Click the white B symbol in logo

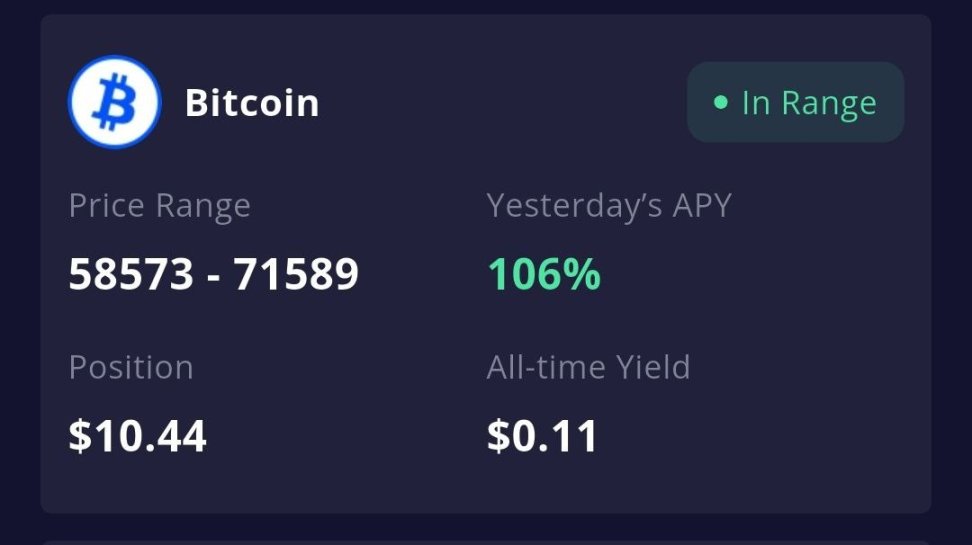[x=113, y=103]
